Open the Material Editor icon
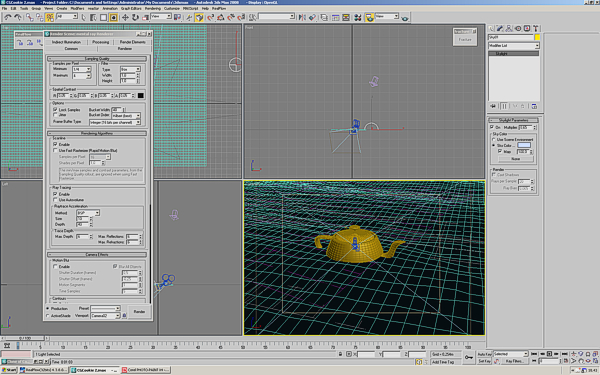 pos(358,17)
